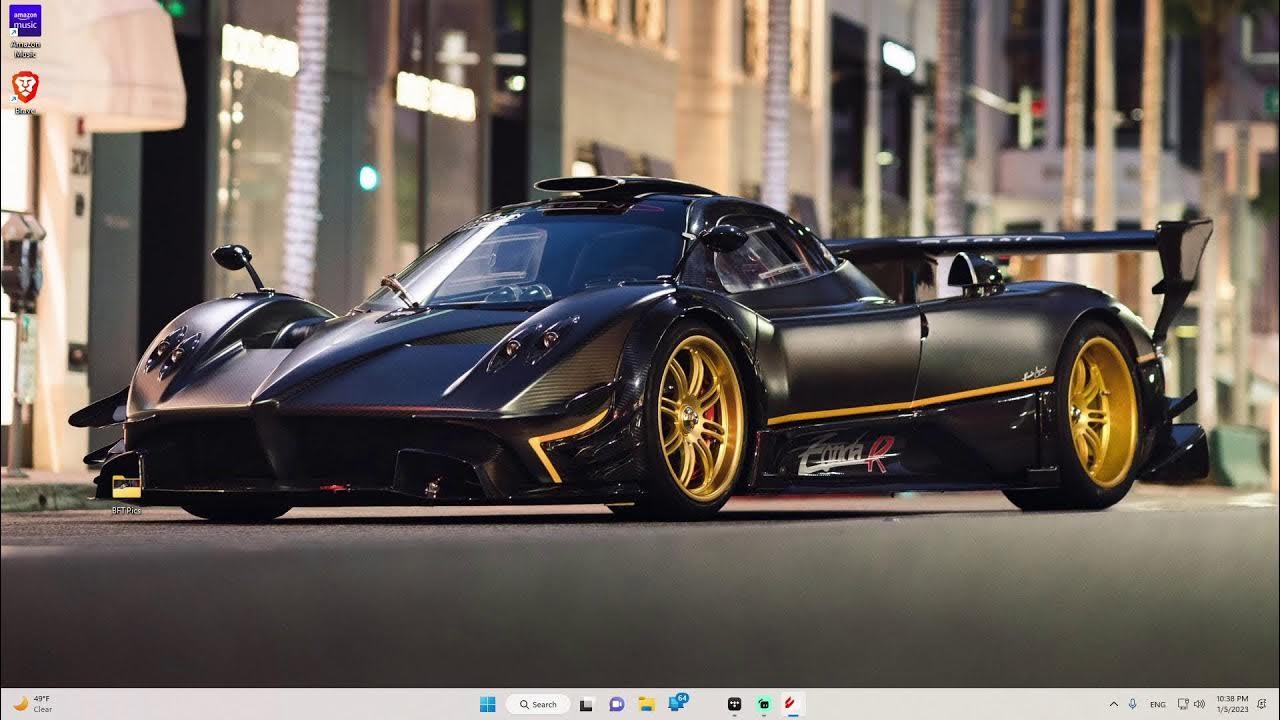Click the network icon in system tray
The image size is (1280, 720).
click(x=1183, y=704)
